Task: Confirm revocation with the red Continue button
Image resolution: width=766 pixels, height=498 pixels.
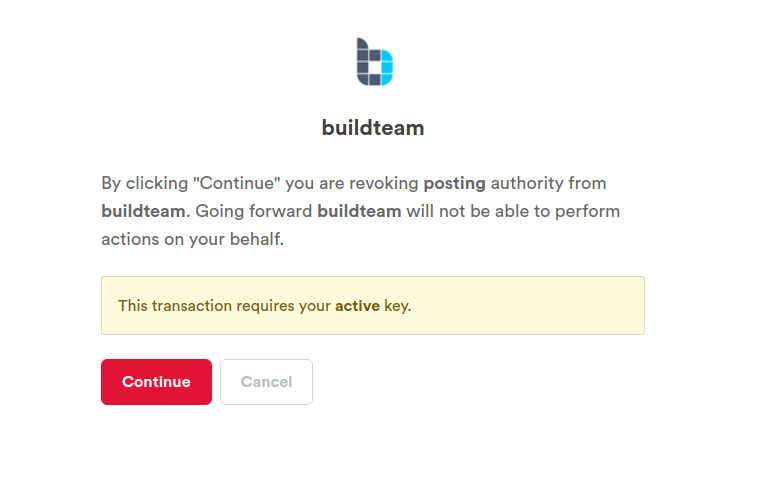Action: 156,382
